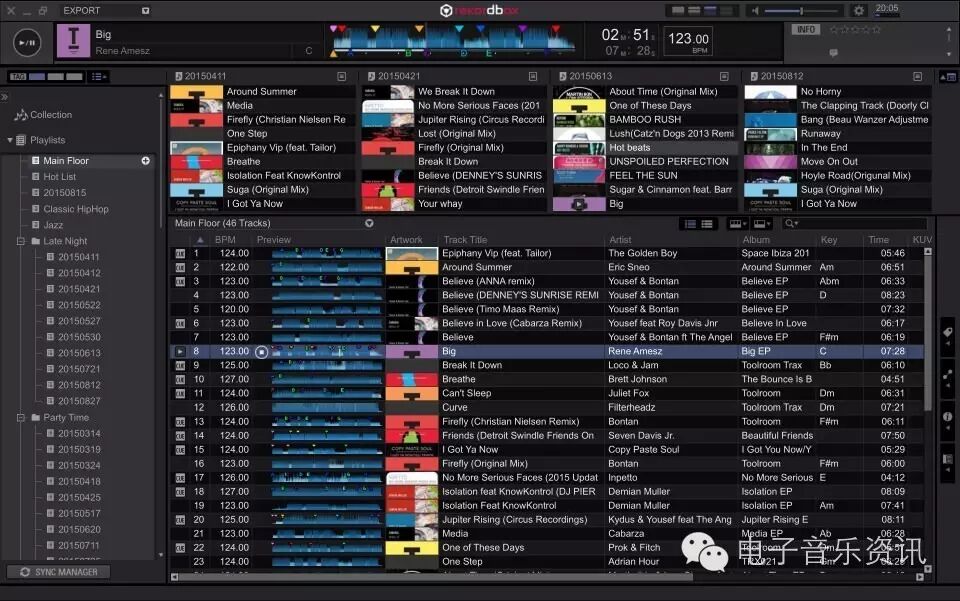Click the preview play marker on track 8
Viewport: 960px width, 601px height.
click(261, 352)
